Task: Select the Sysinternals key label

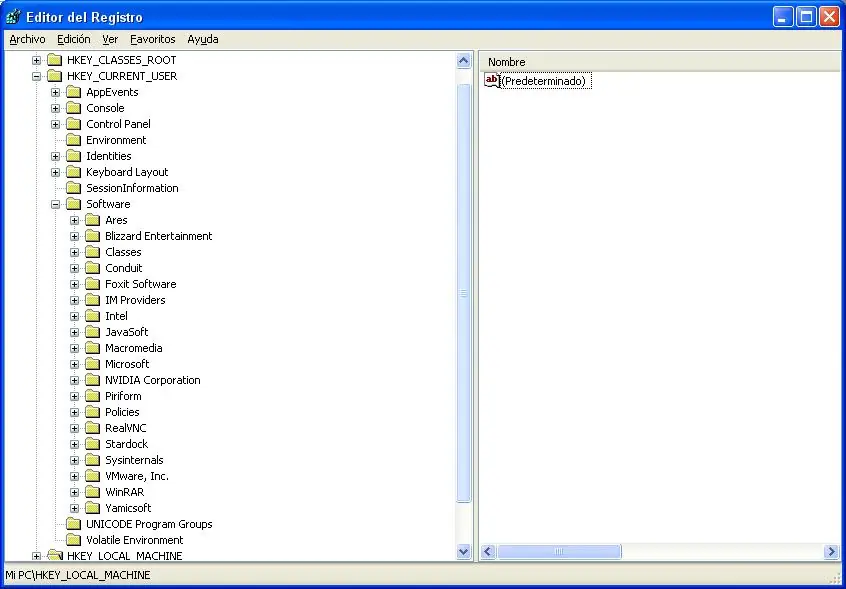Action: [x=134, y=460]
